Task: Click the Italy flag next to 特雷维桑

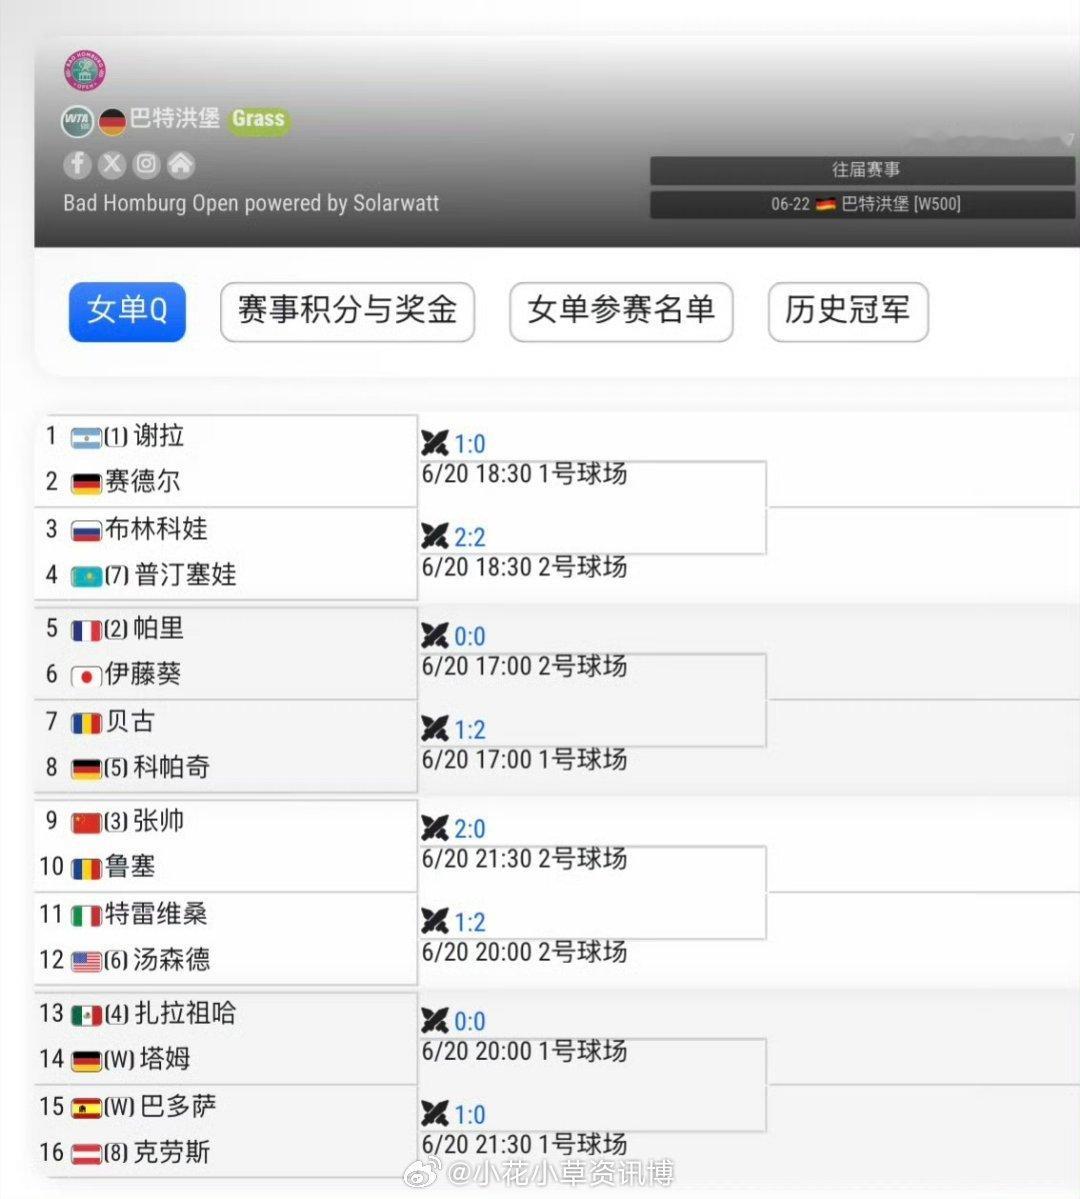Action: 86,915
